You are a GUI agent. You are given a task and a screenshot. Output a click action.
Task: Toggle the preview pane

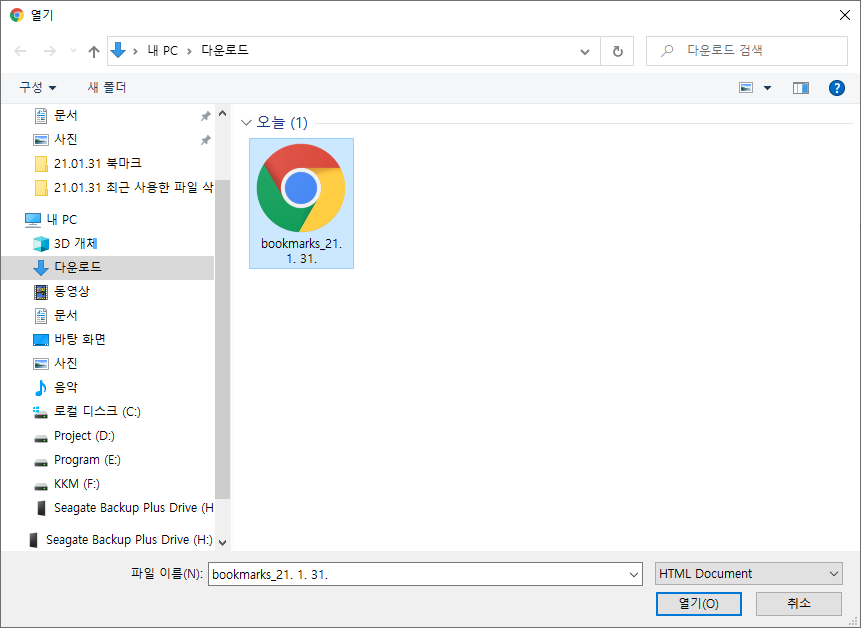point(801,88)
